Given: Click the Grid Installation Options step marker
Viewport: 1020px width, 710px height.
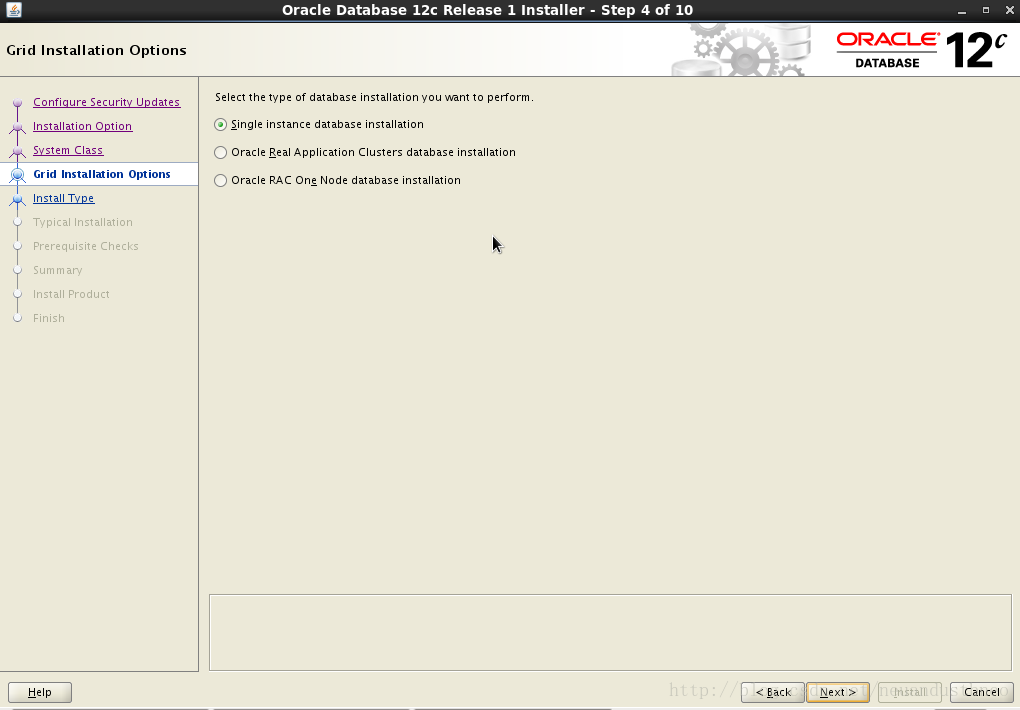Looking at the screenshot, I should tap(18, 174).
